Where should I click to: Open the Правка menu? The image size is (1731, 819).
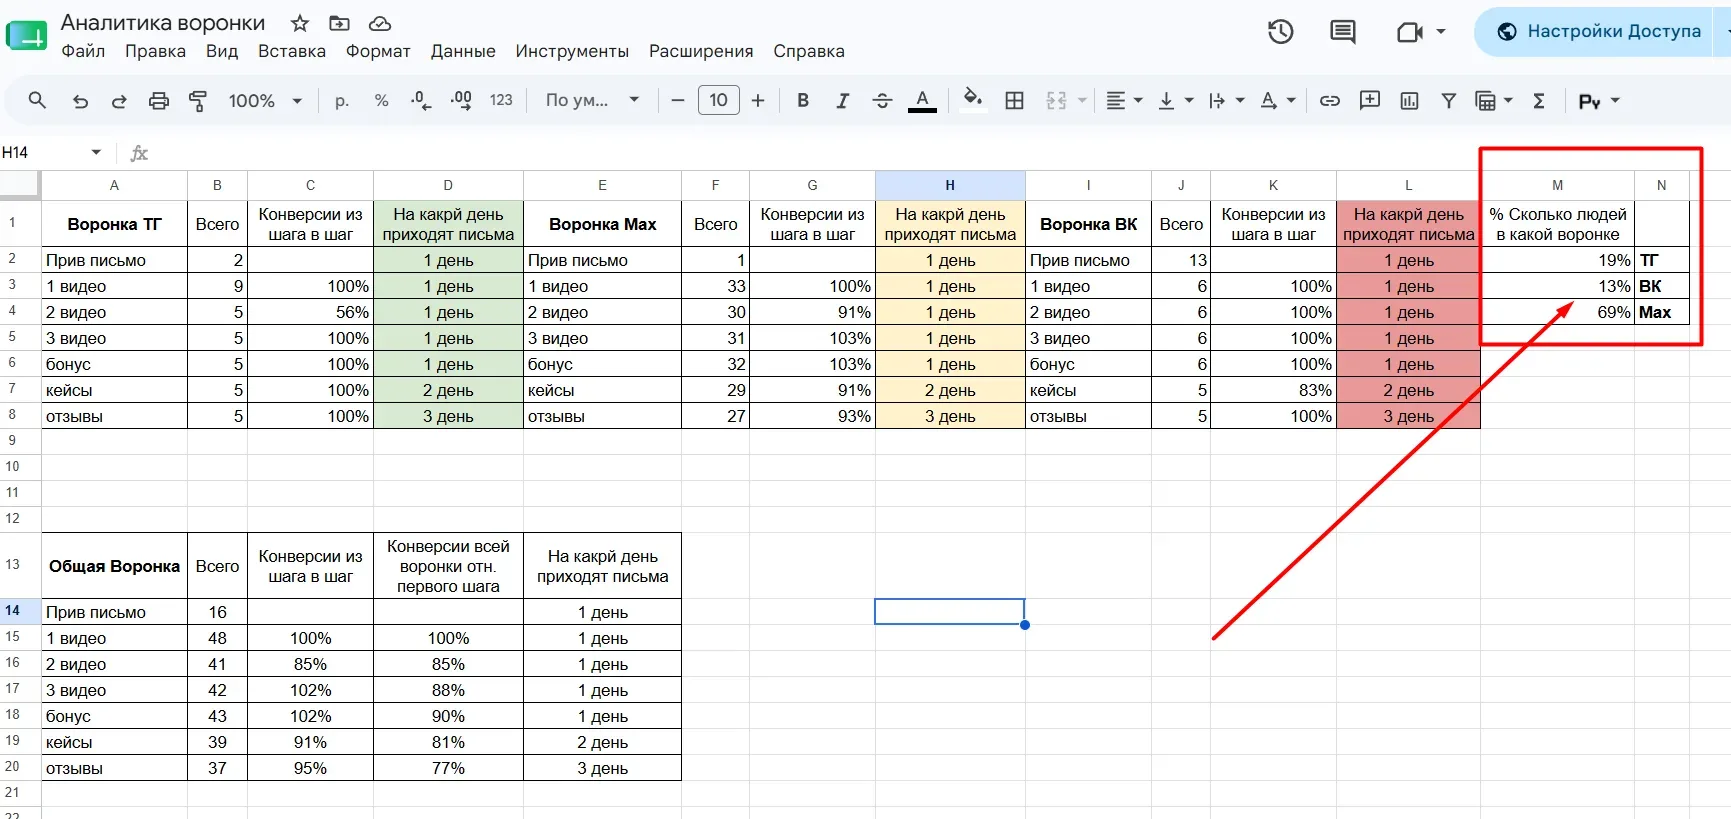[155, 51]
